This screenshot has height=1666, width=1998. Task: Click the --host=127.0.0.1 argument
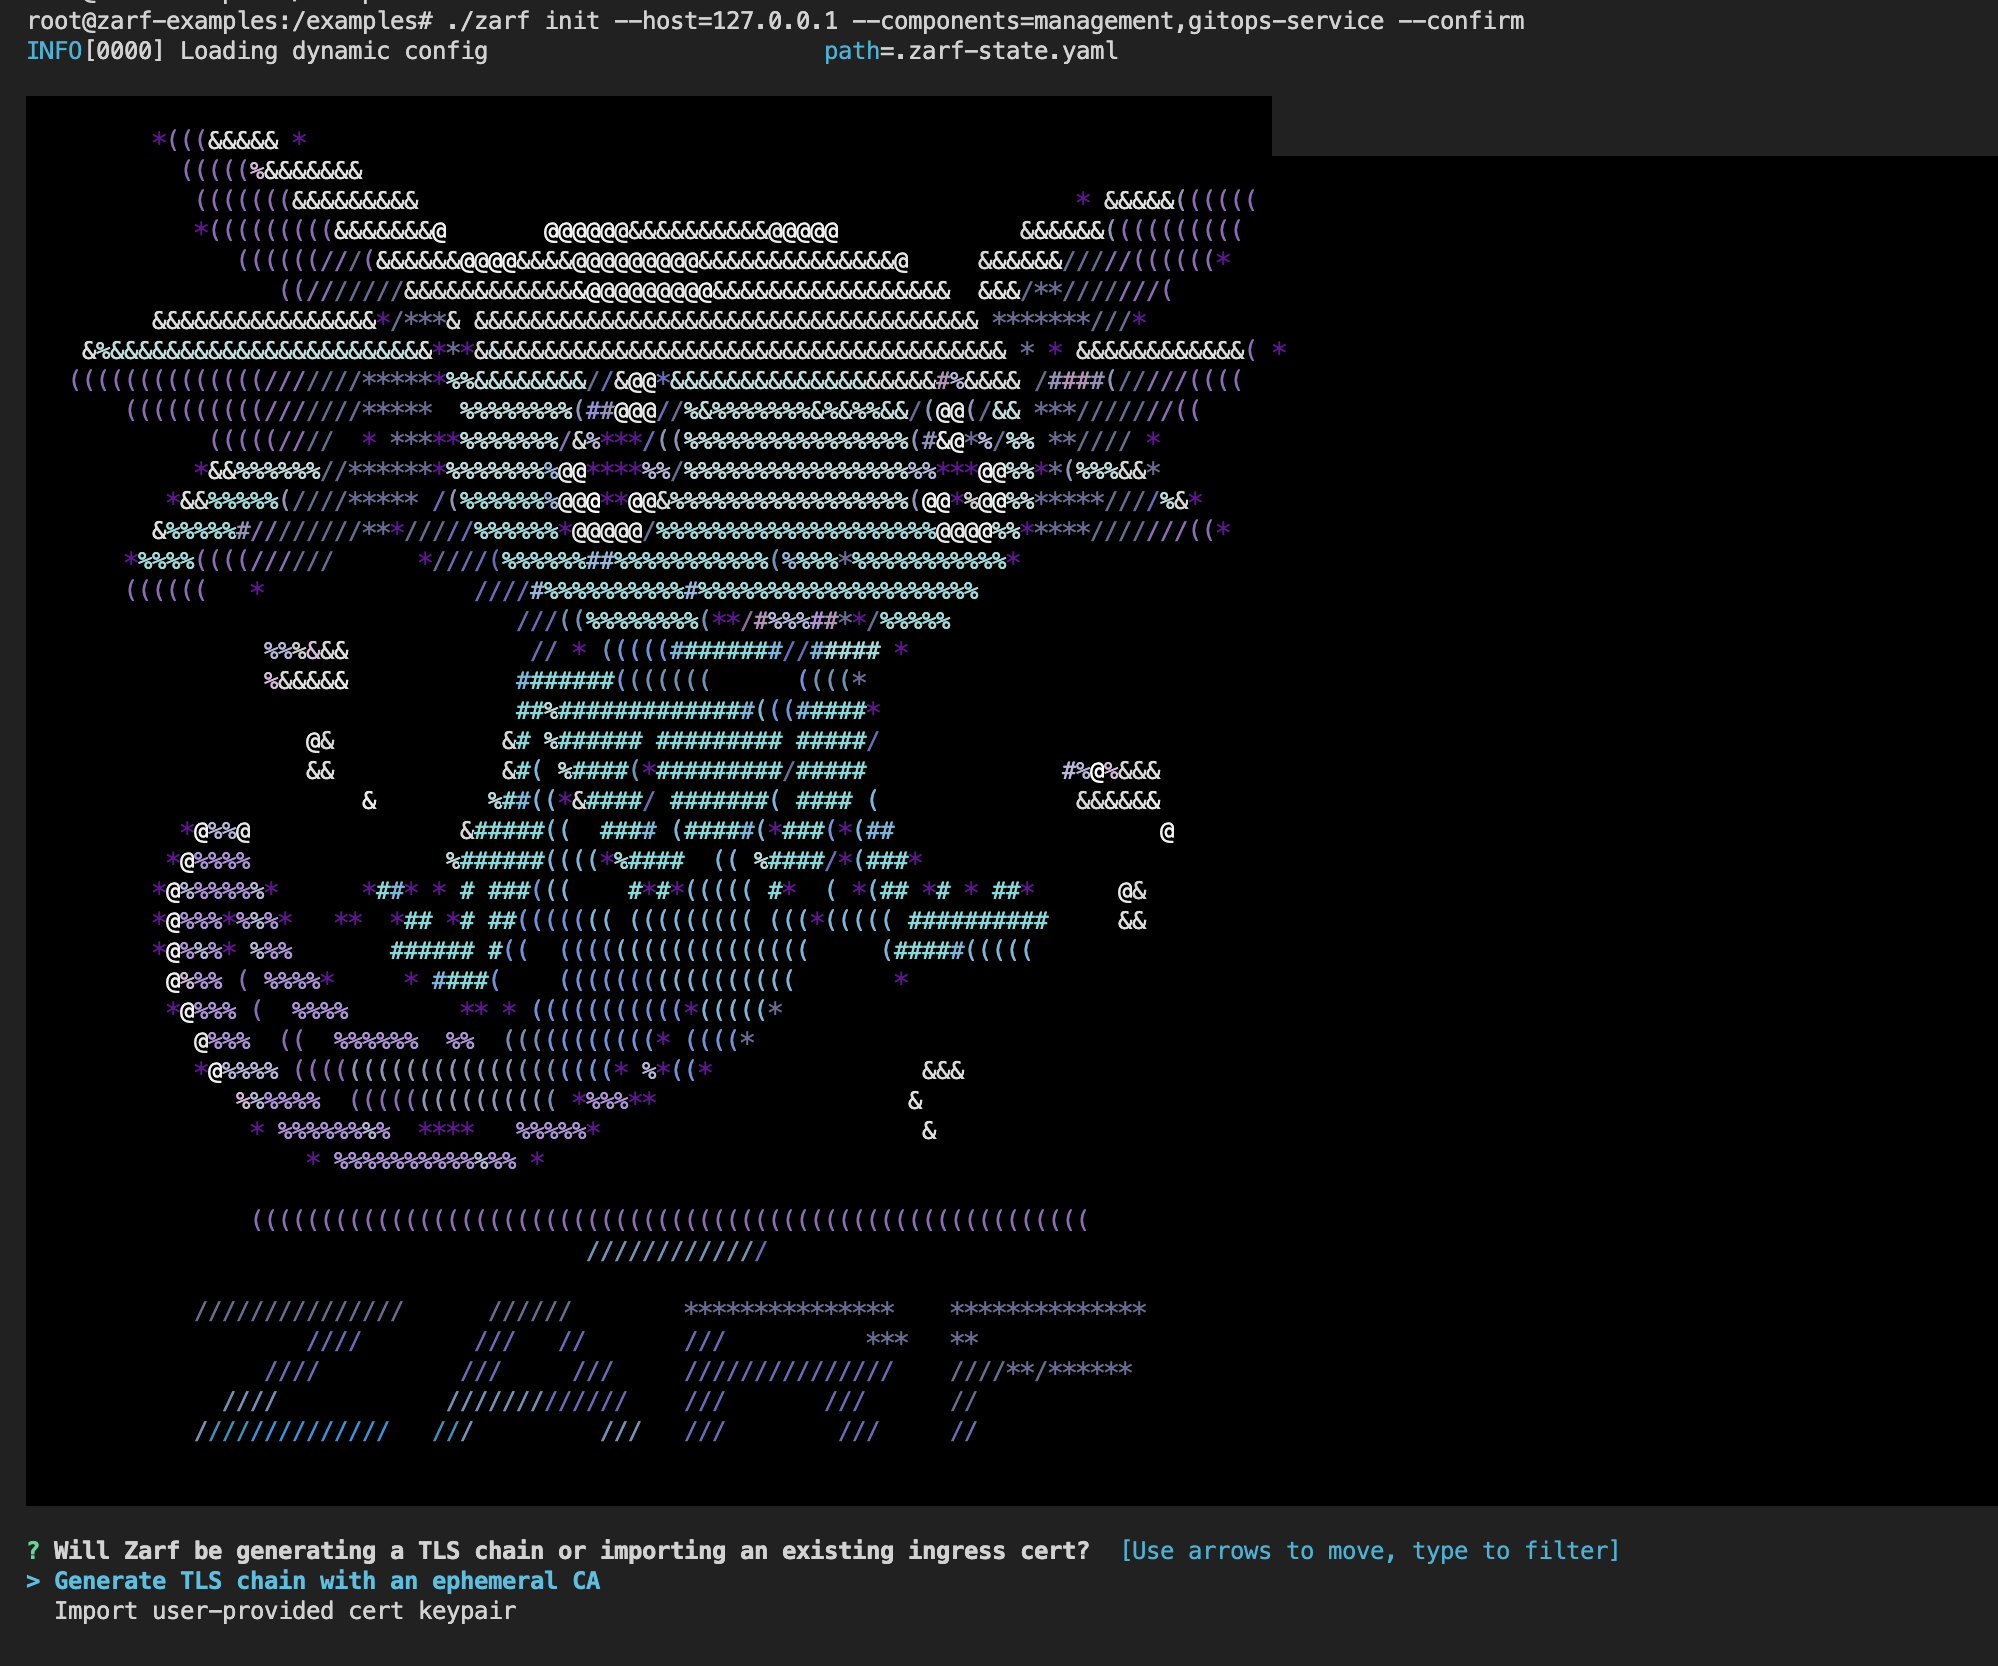tap(726, 21)
